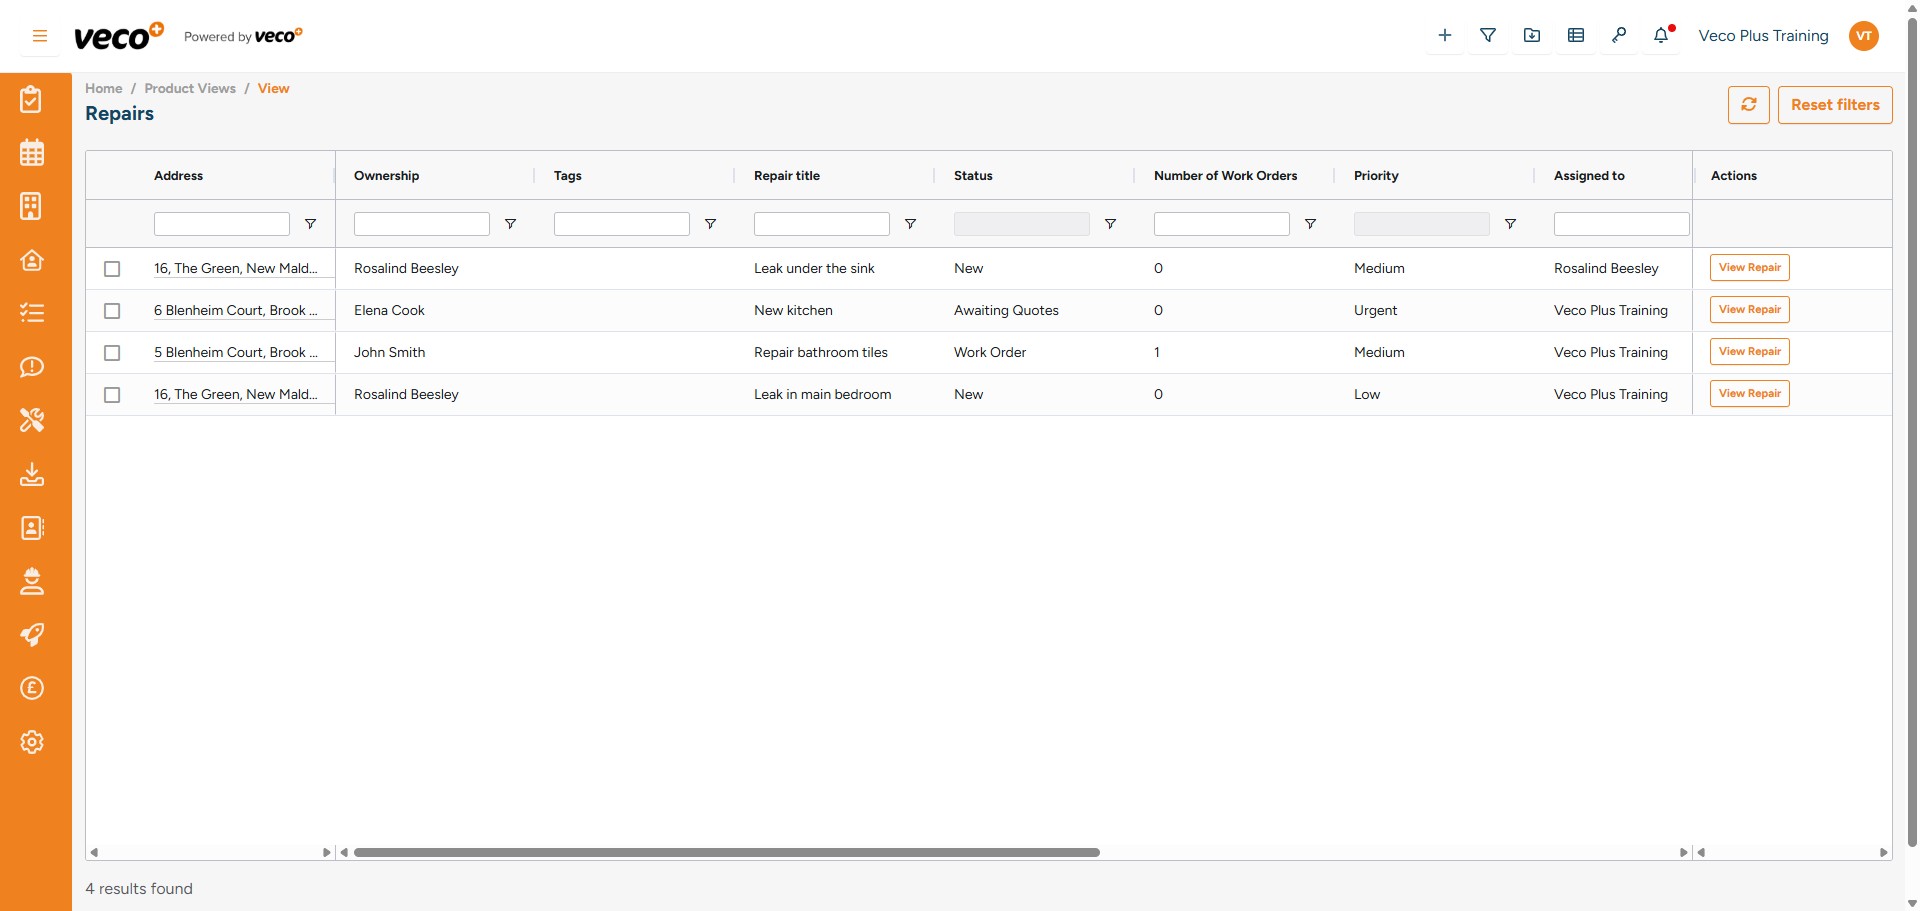Select the checkbox for Repair bathroom tiles row
The image size is (1920, 911).
click(x=111, y=353)
